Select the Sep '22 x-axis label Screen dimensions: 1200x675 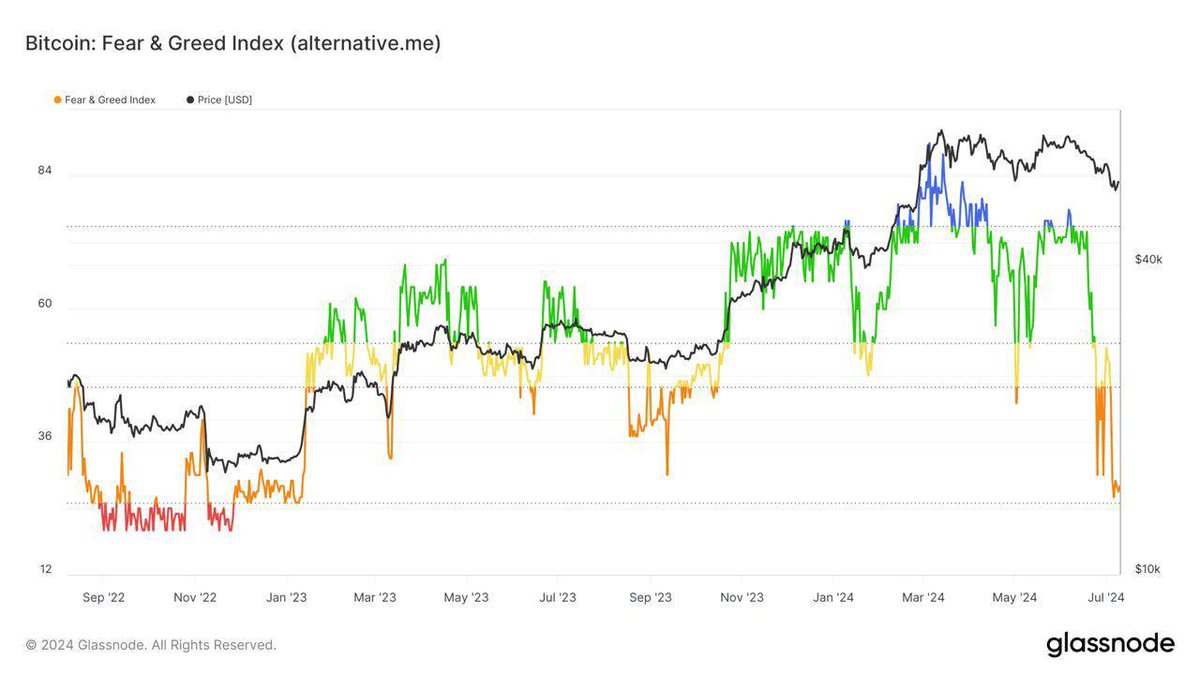point(103,598)
